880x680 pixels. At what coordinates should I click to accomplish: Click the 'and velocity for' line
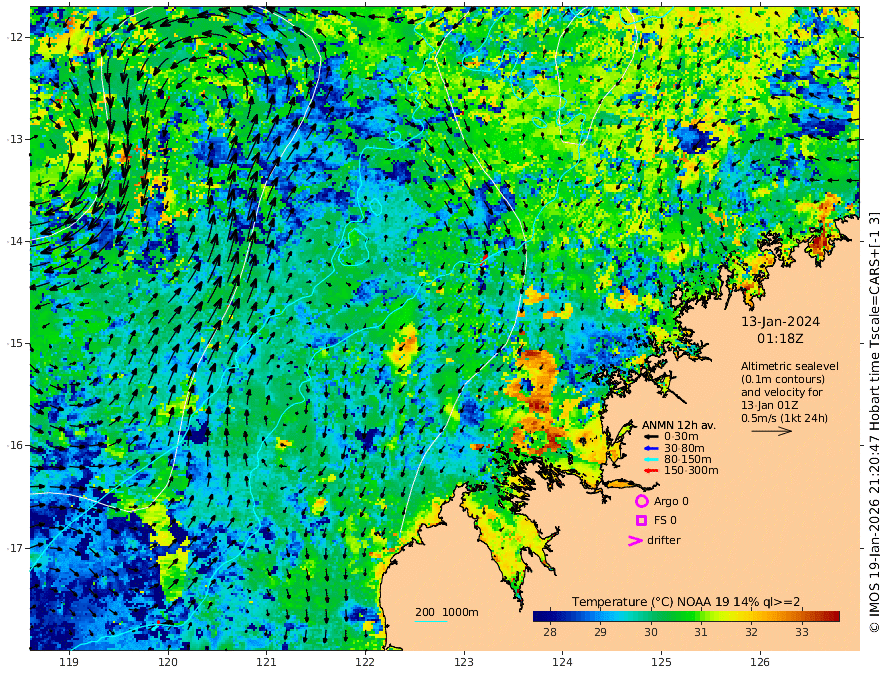[x=782, y=392]
